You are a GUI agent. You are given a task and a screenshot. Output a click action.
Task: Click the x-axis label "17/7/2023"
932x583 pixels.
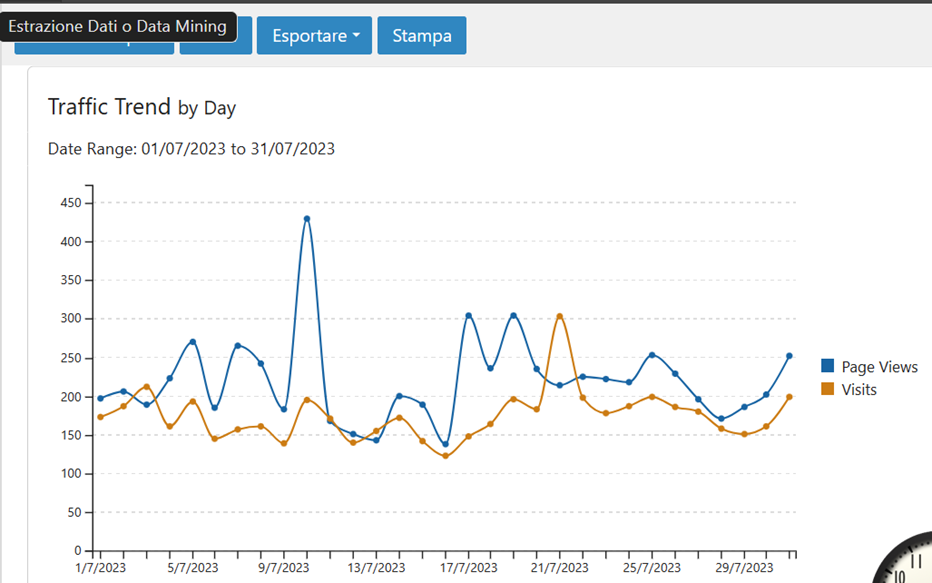tap(468, 568)
